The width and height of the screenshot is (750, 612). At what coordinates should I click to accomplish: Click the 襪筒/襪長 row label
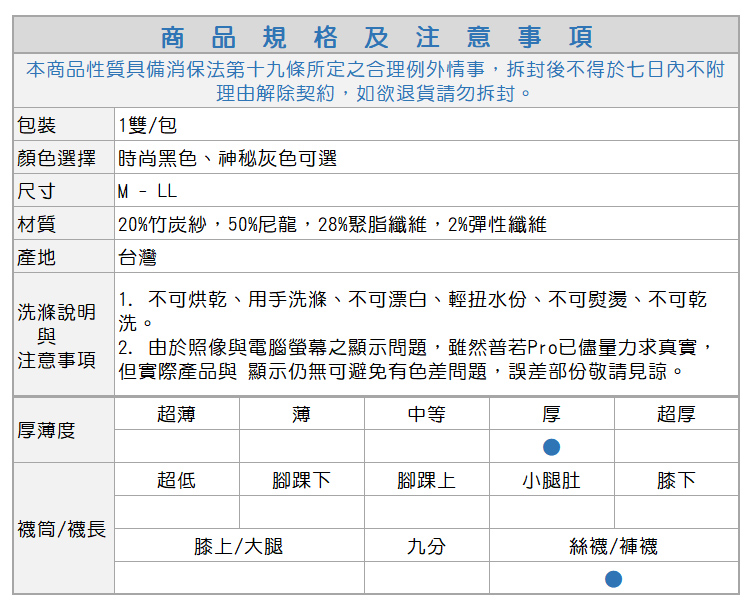click(62, 529)
